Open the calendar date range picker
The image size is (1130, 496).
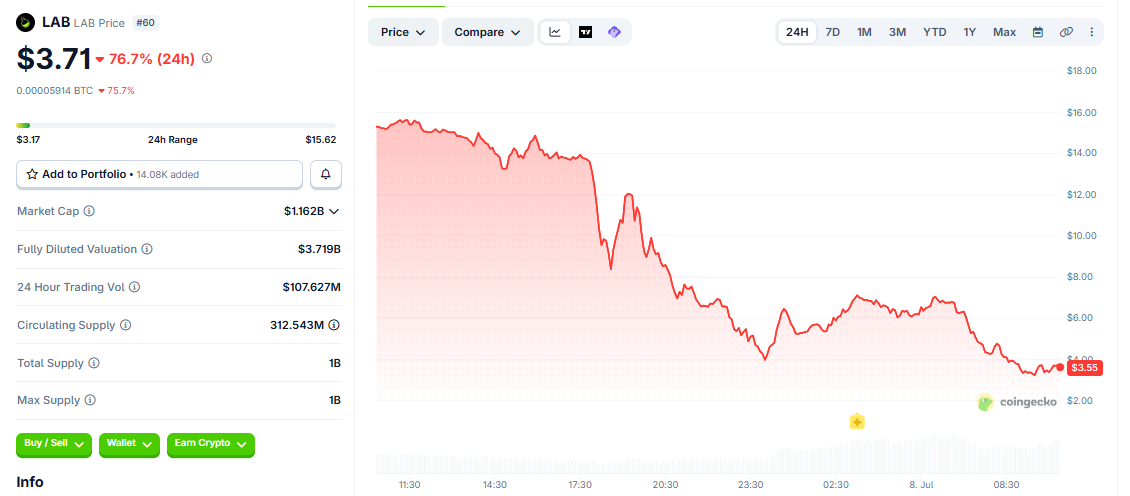1038,32
